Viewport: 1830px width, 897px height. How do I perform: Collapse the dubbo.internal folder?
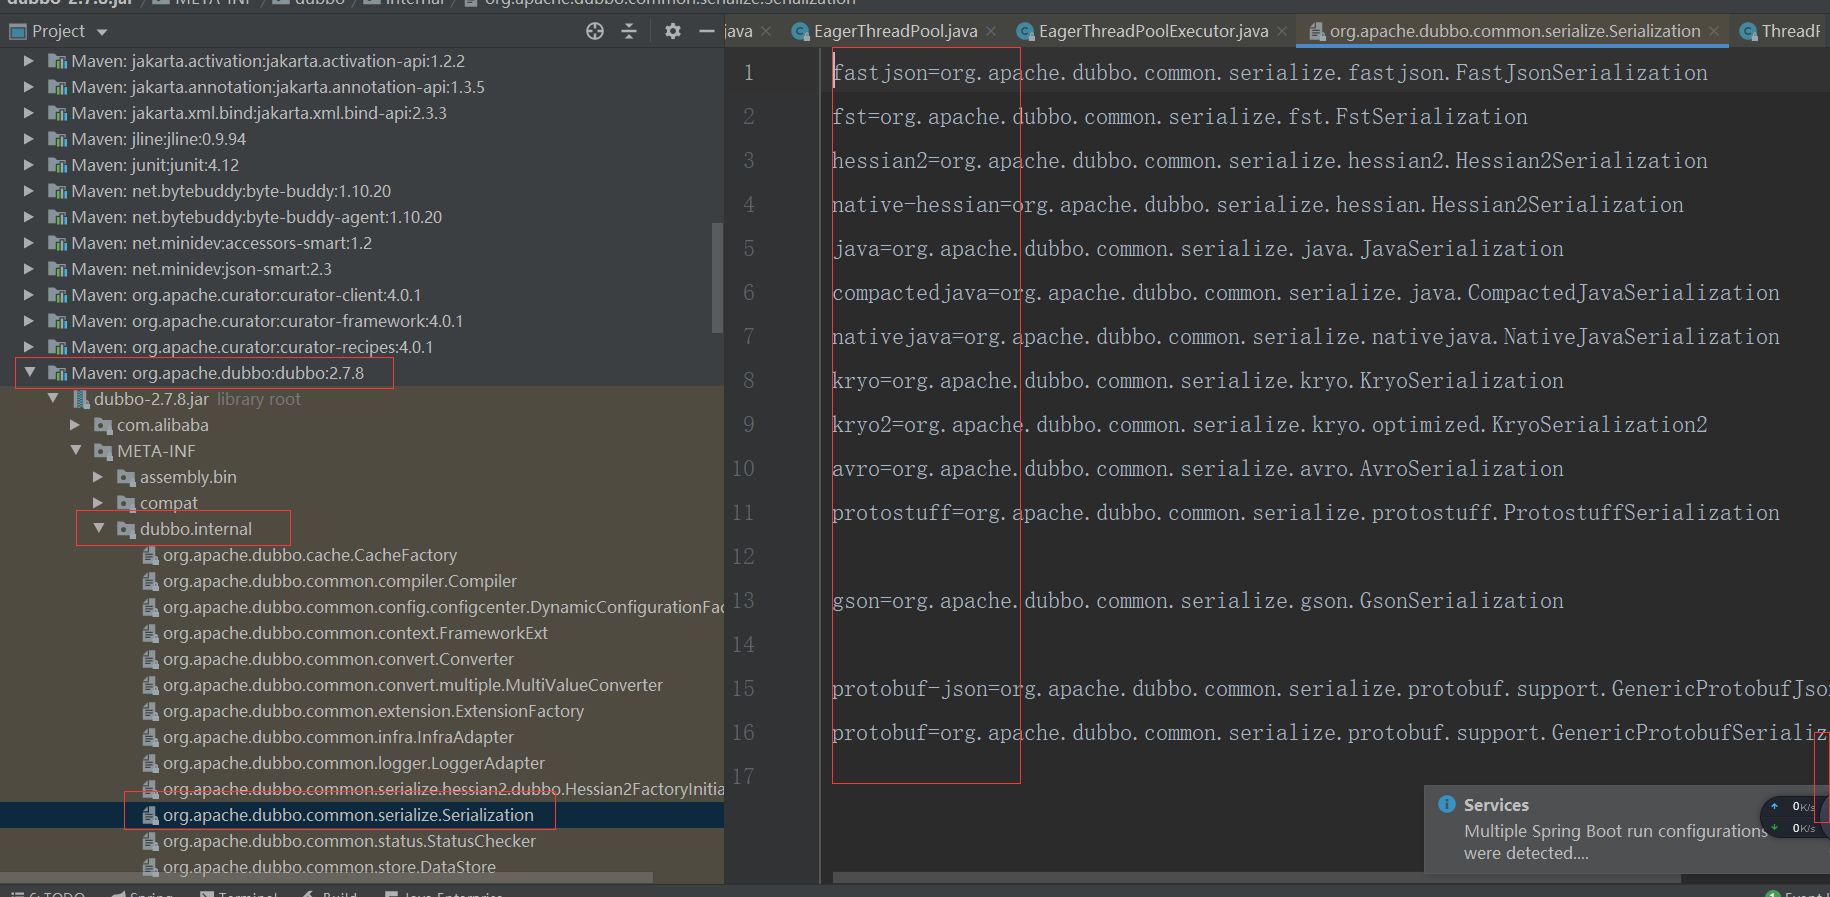pyautogui.click(x=98, y=528)
